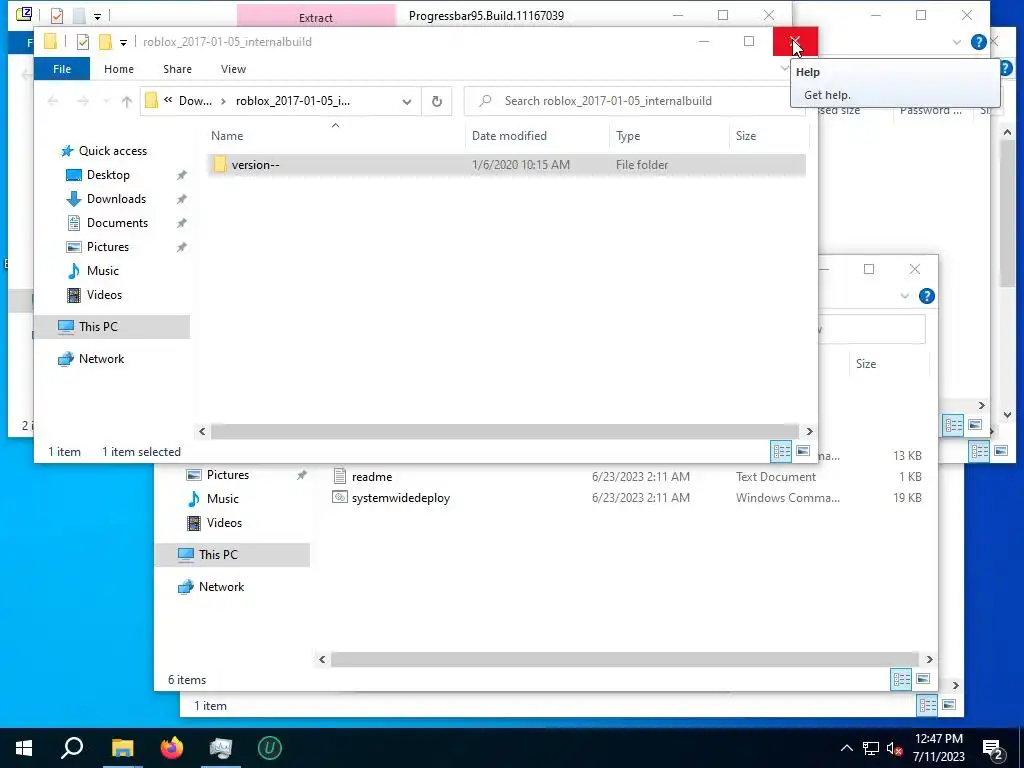This screenshot has width=1024, height=768.
Task: Click the roblox window horizontal scrollbar thumb
Action: pyautogui.click(x=504, y=431)
